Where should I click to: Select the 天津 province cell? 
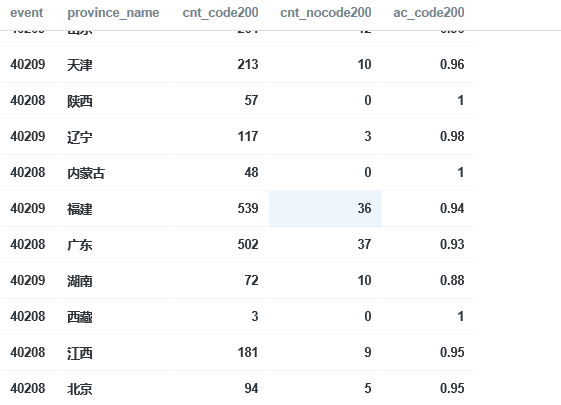pyautogui.click(x=114, y=65)
